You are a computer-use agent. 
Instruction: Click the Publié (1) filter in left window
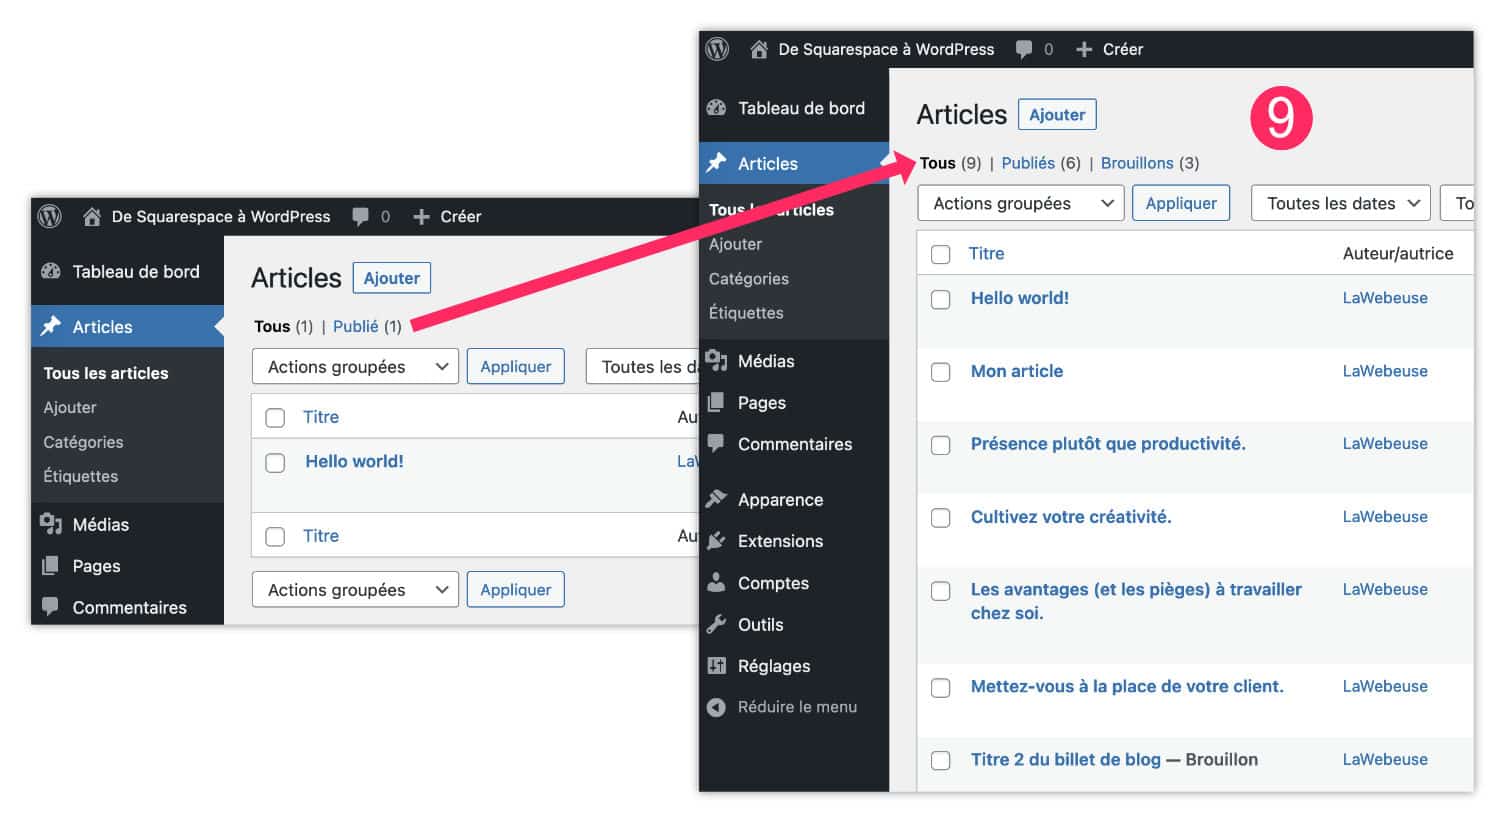pos(367,327)
